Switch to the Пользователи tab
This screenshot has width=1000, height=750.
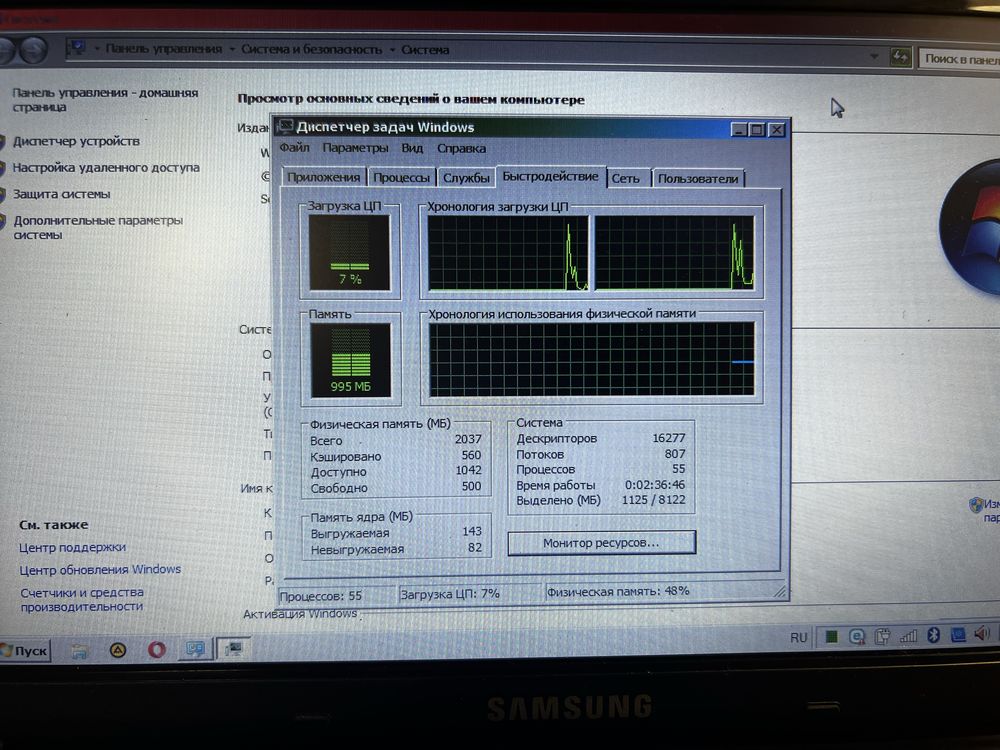click(x=698, y=179)
